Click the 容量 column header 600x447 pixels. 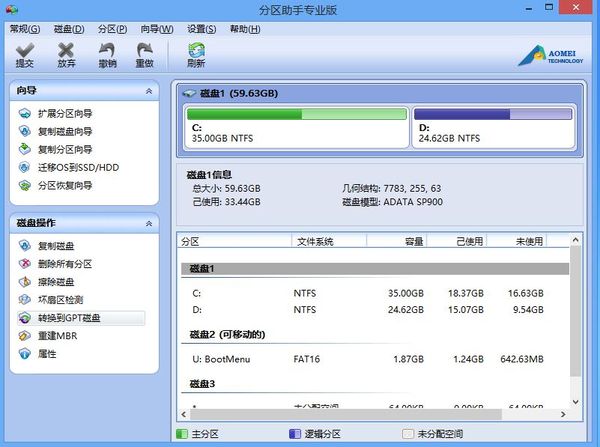pyautogui.click(x=397, y=241)
